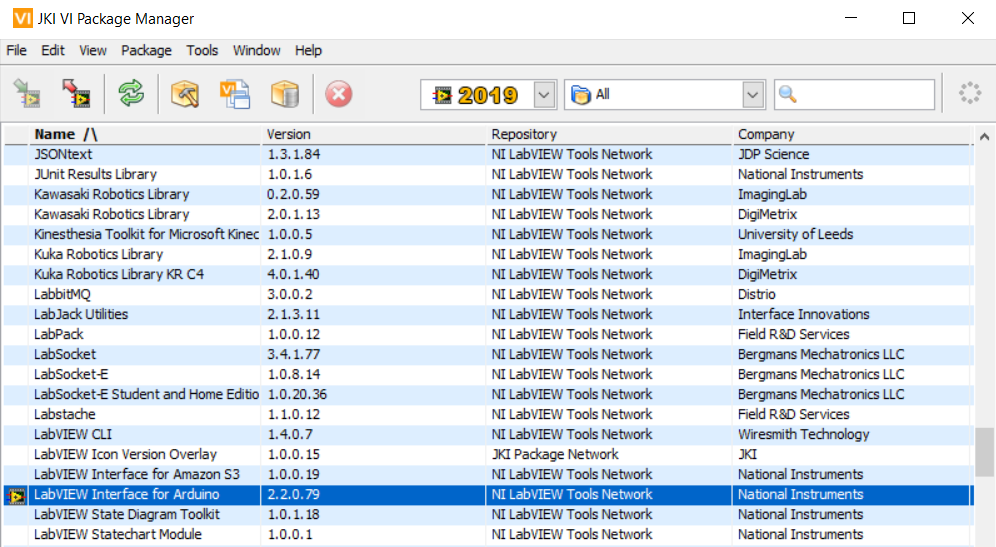The height and width of the screenshot is (547, 996).
Task: Click the Distrio company cell
Action: 852,294
